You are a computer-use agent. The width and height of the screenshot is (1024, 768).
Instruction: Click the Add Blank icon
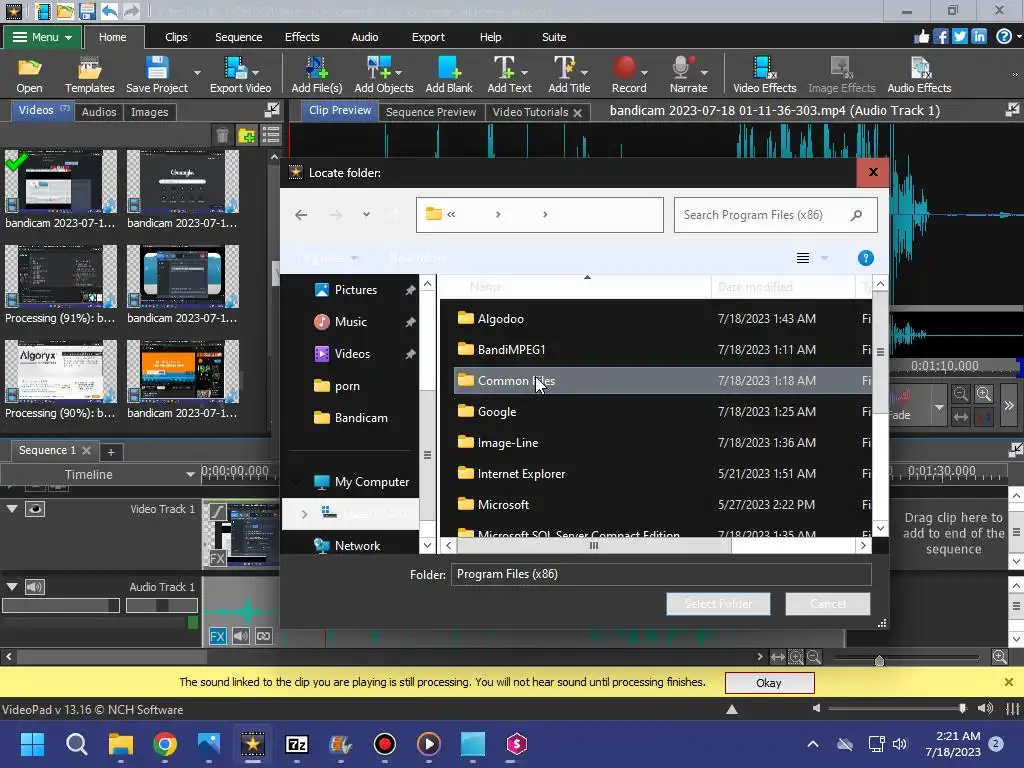coord(449,74)
